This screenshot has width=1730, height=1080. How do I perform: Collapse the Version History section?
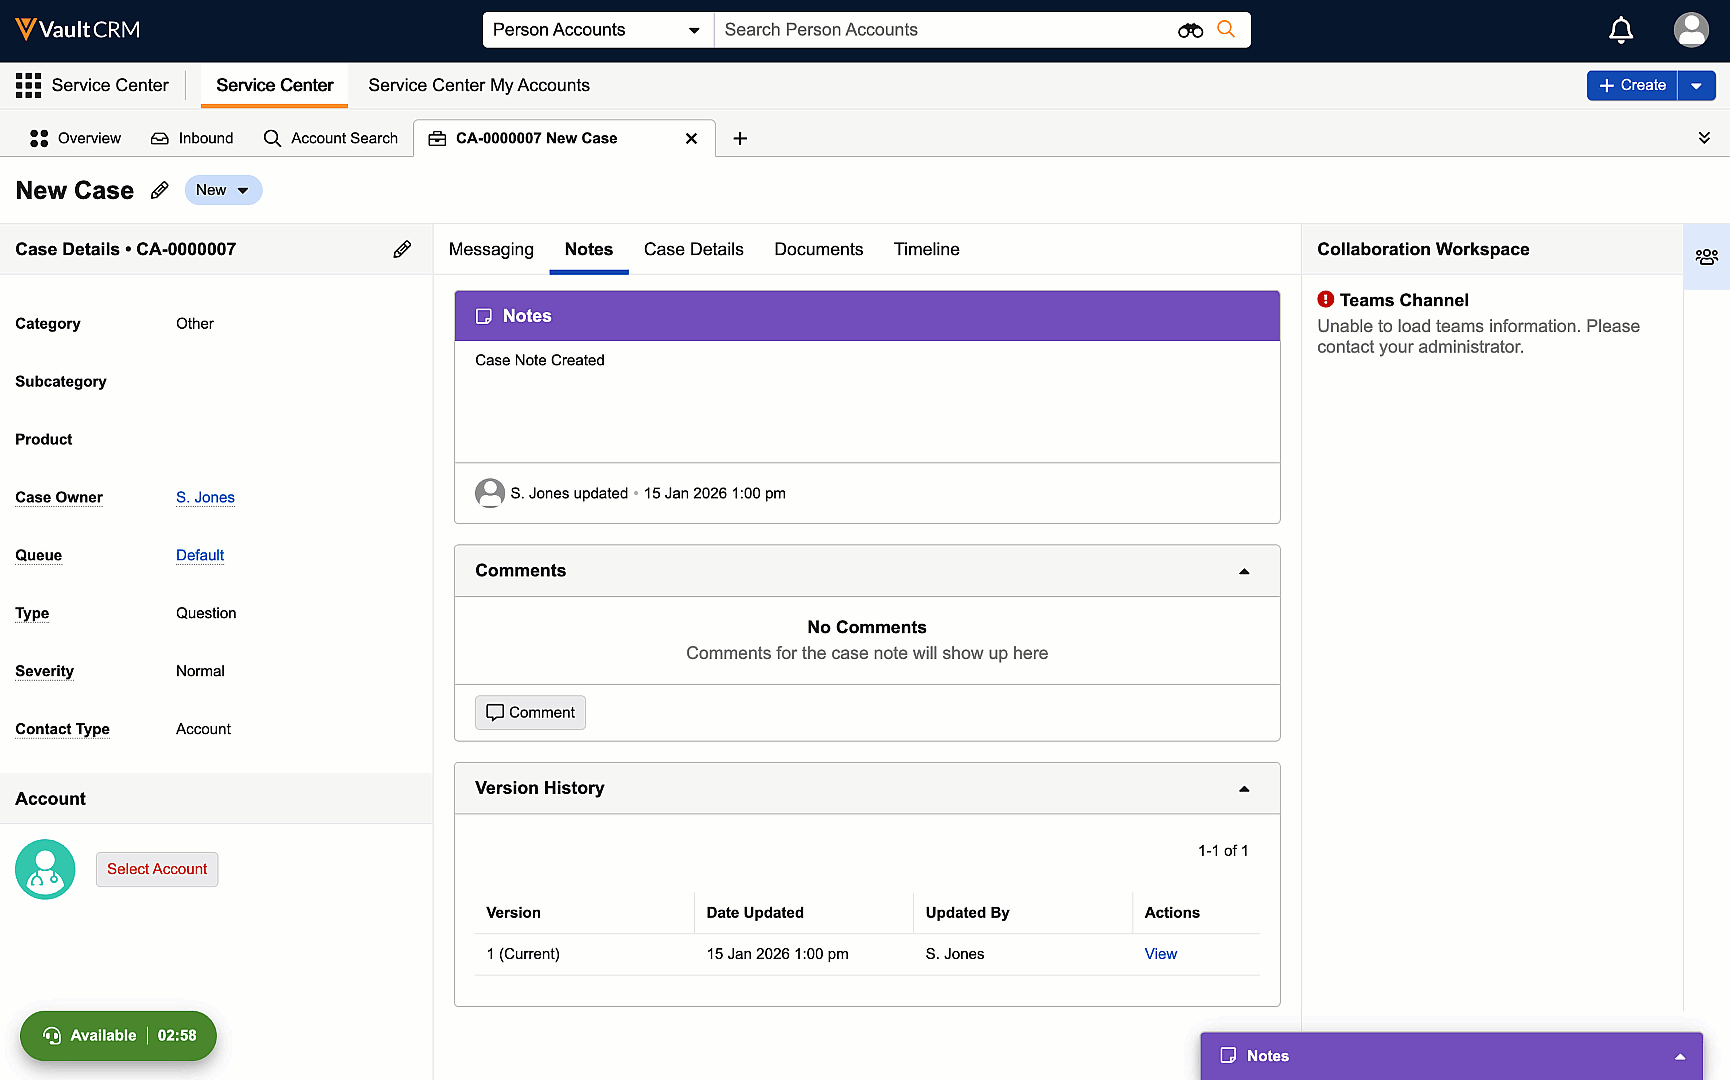pos(1244,789)
